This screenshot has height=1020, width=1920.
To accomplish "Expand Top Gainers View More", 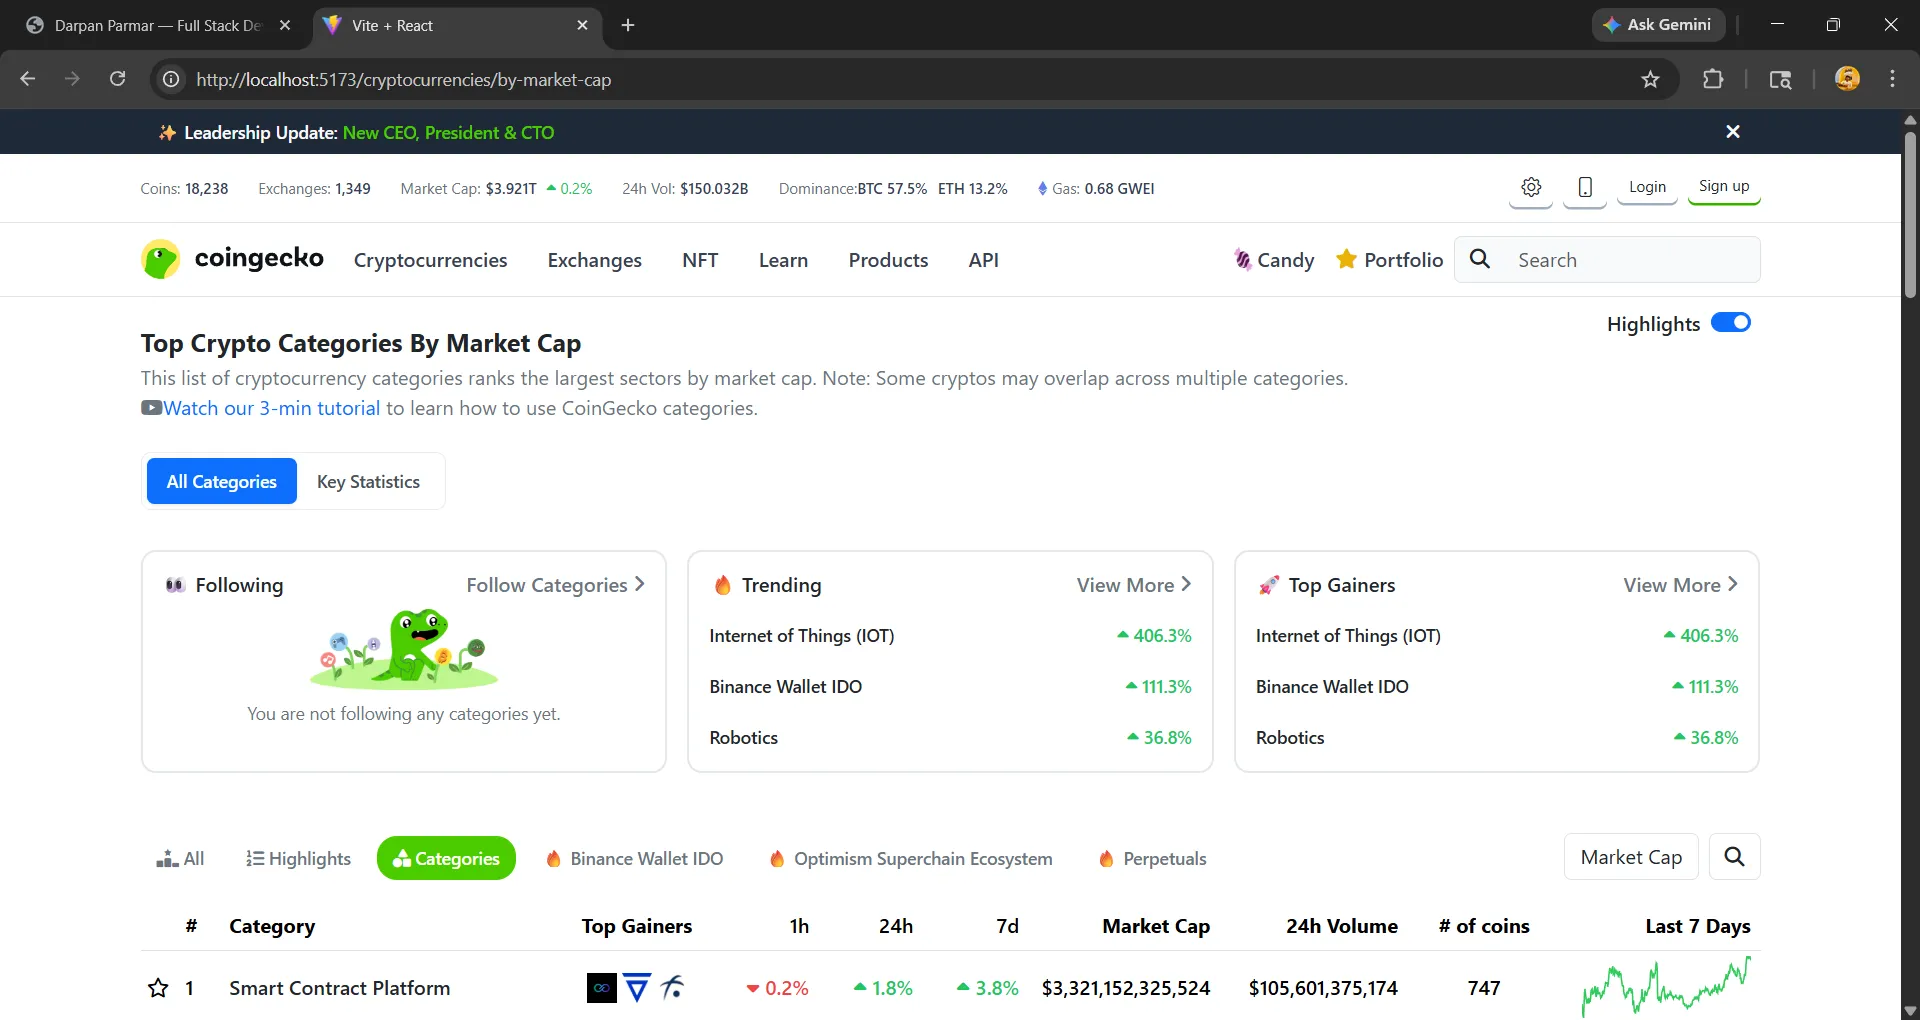I will tap(1681, 585).
